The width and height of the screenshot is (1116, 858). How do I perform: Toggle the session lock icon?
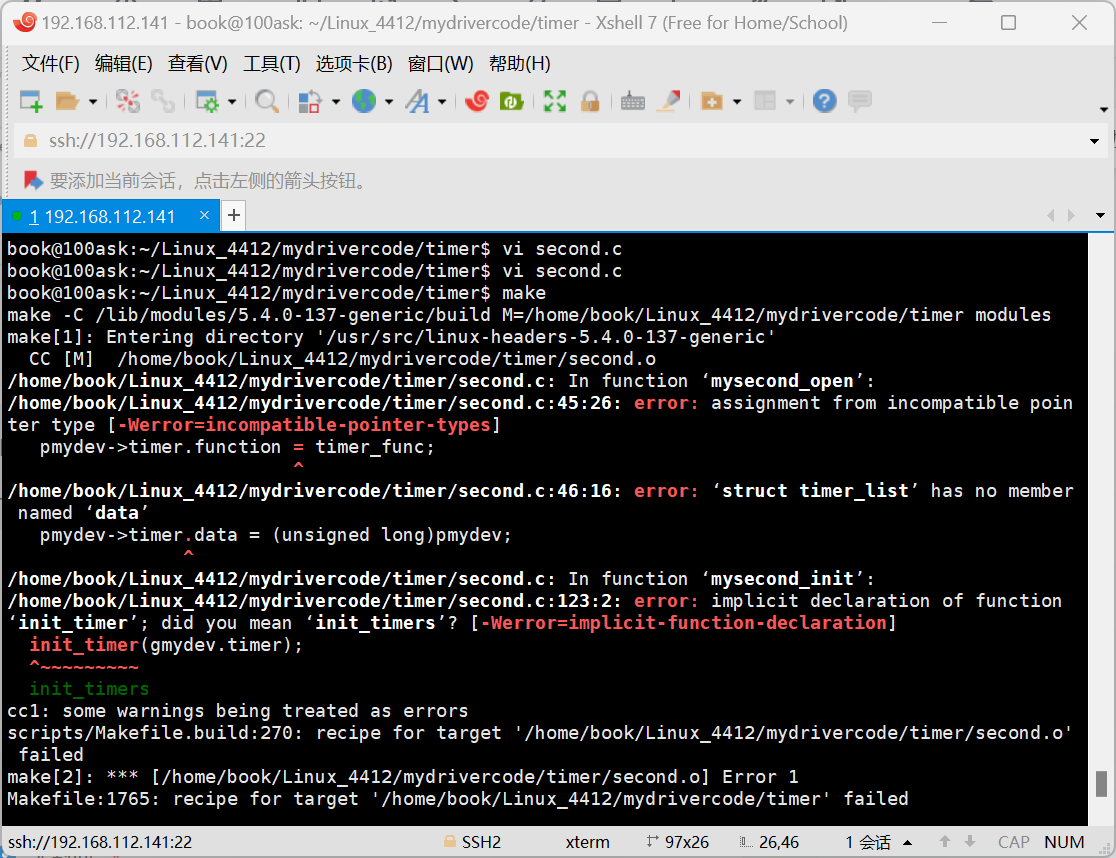591,101
